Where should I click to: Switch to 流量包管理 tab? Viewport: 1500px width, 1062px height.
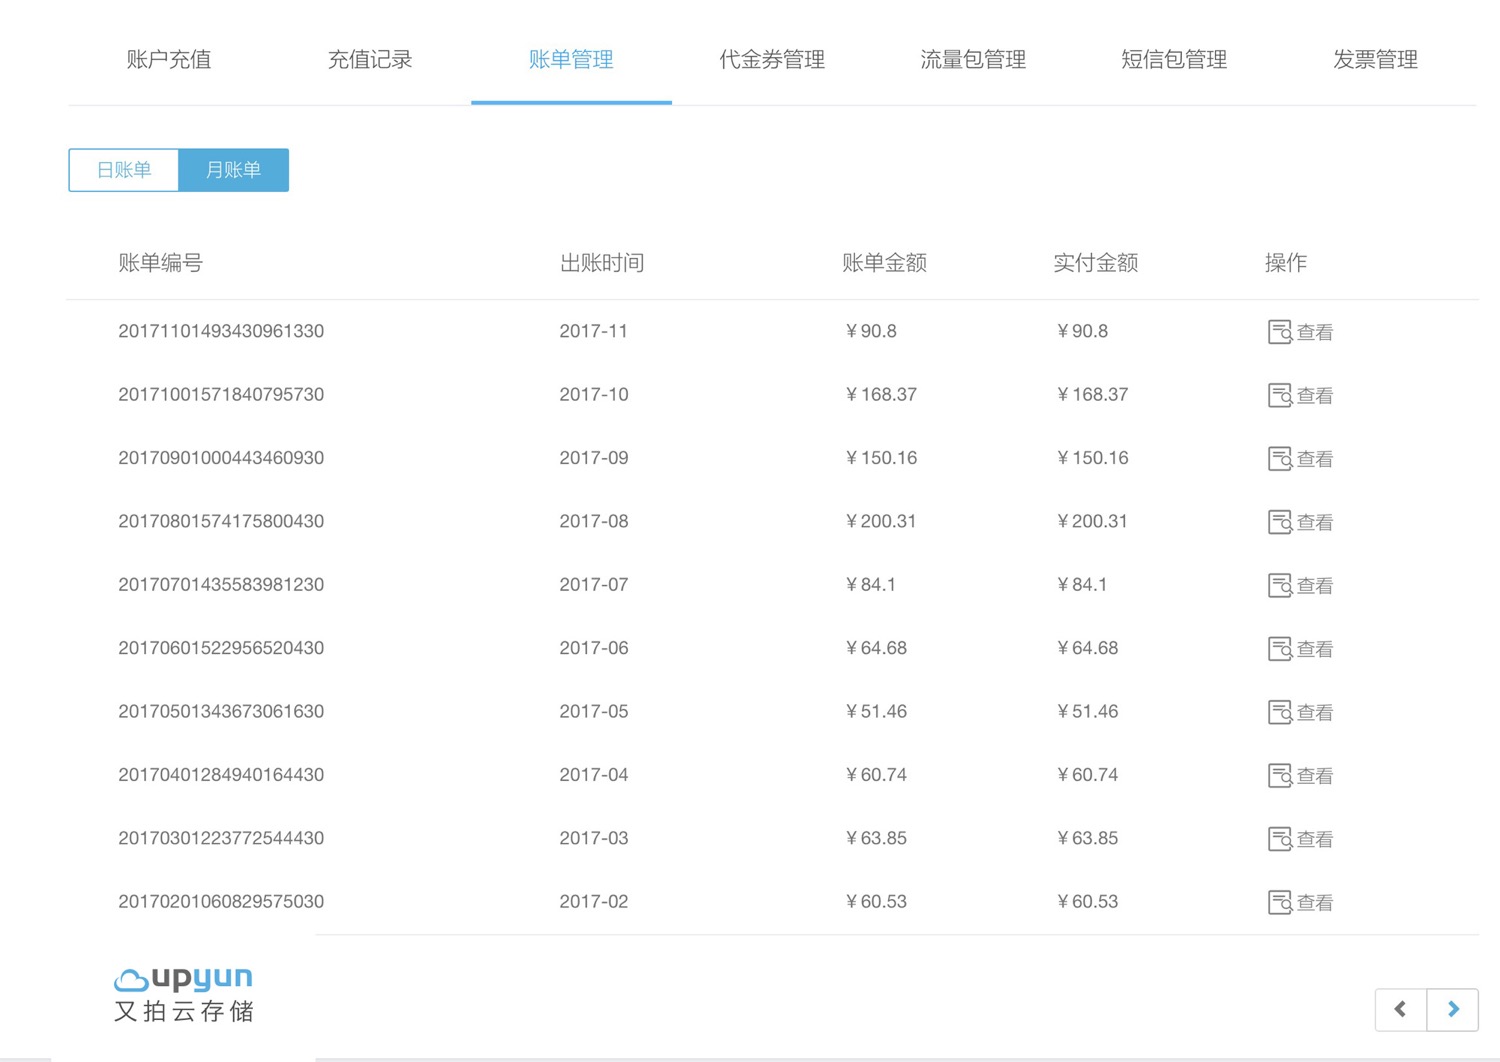973,60
